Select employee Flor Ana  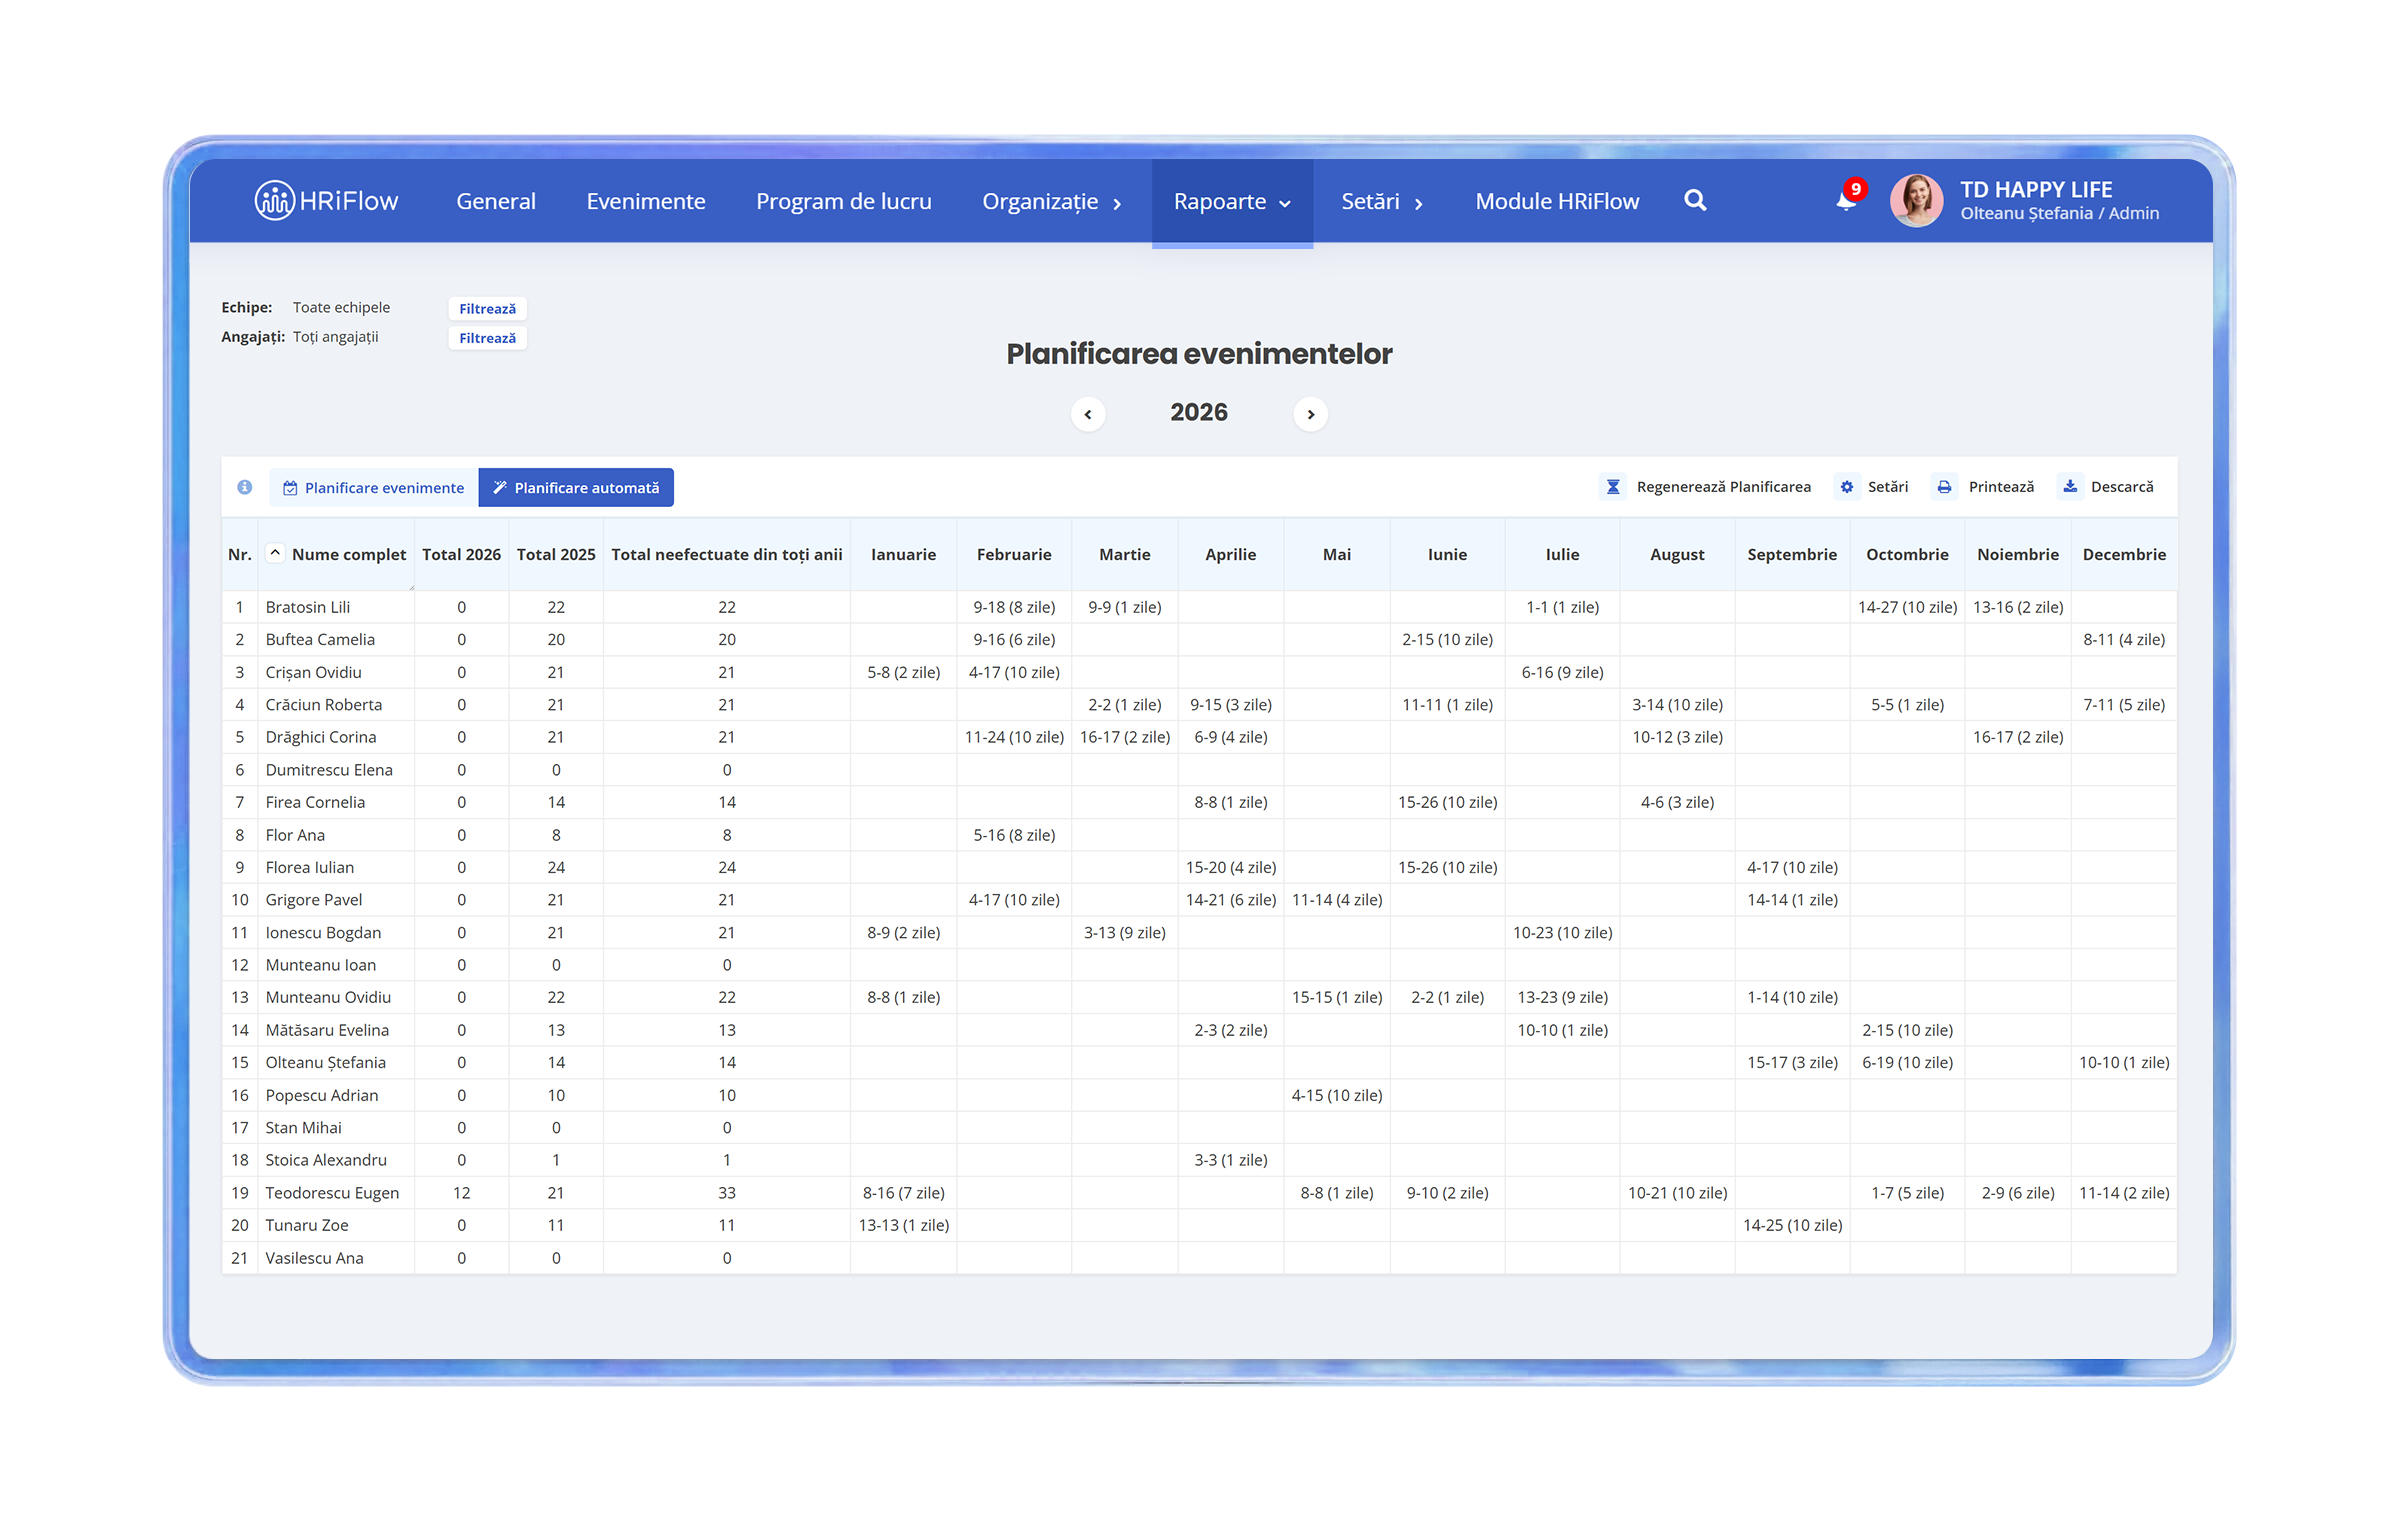(295, 835)
